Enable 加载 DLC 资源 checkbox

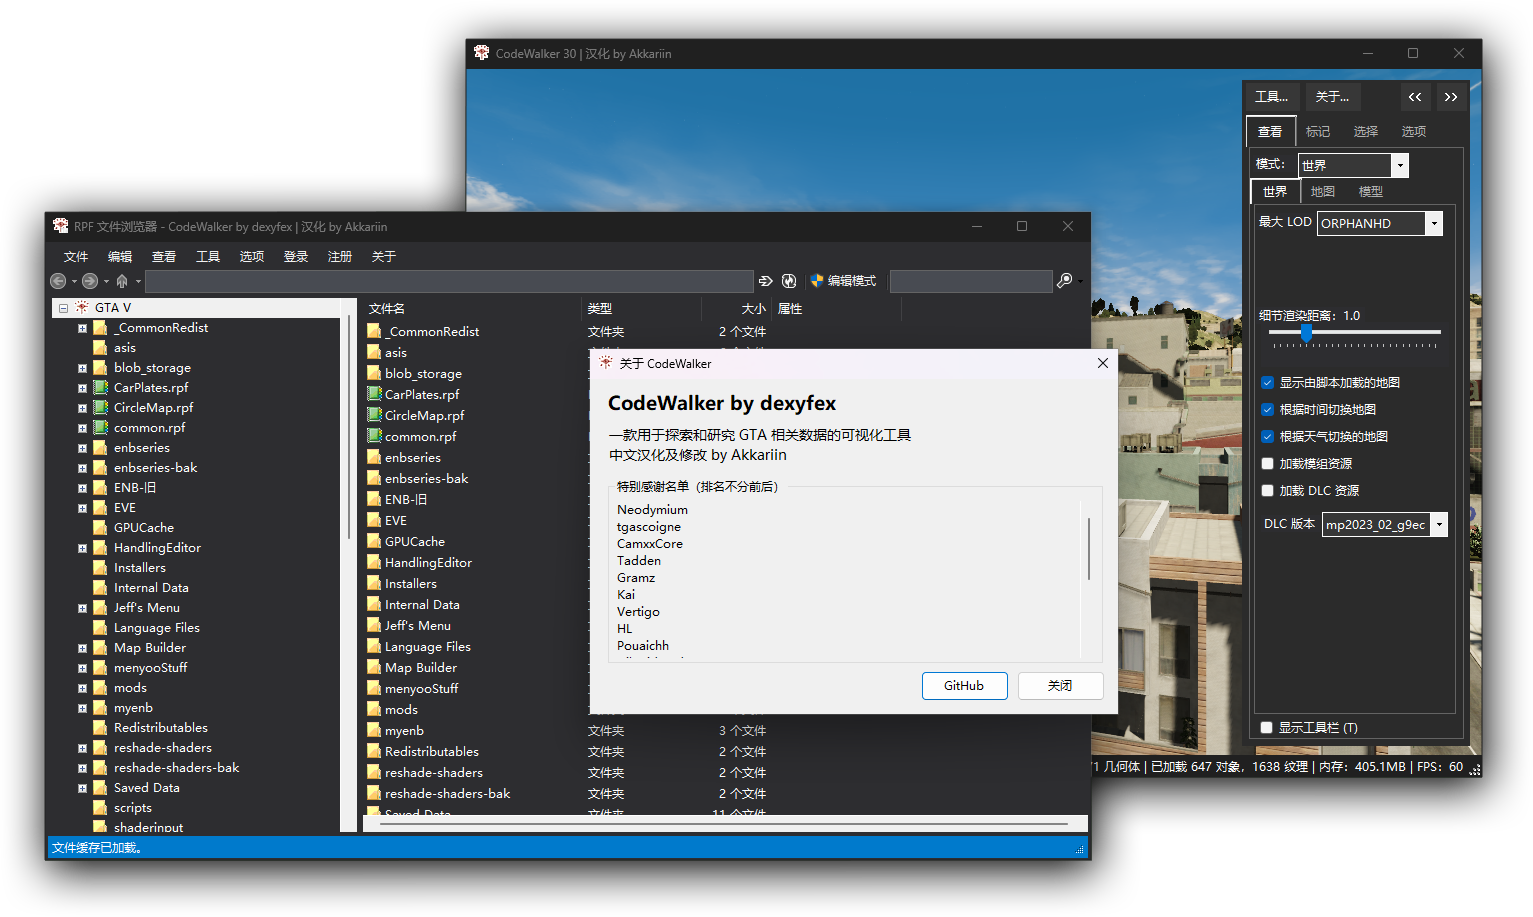tap(1268, 490)
